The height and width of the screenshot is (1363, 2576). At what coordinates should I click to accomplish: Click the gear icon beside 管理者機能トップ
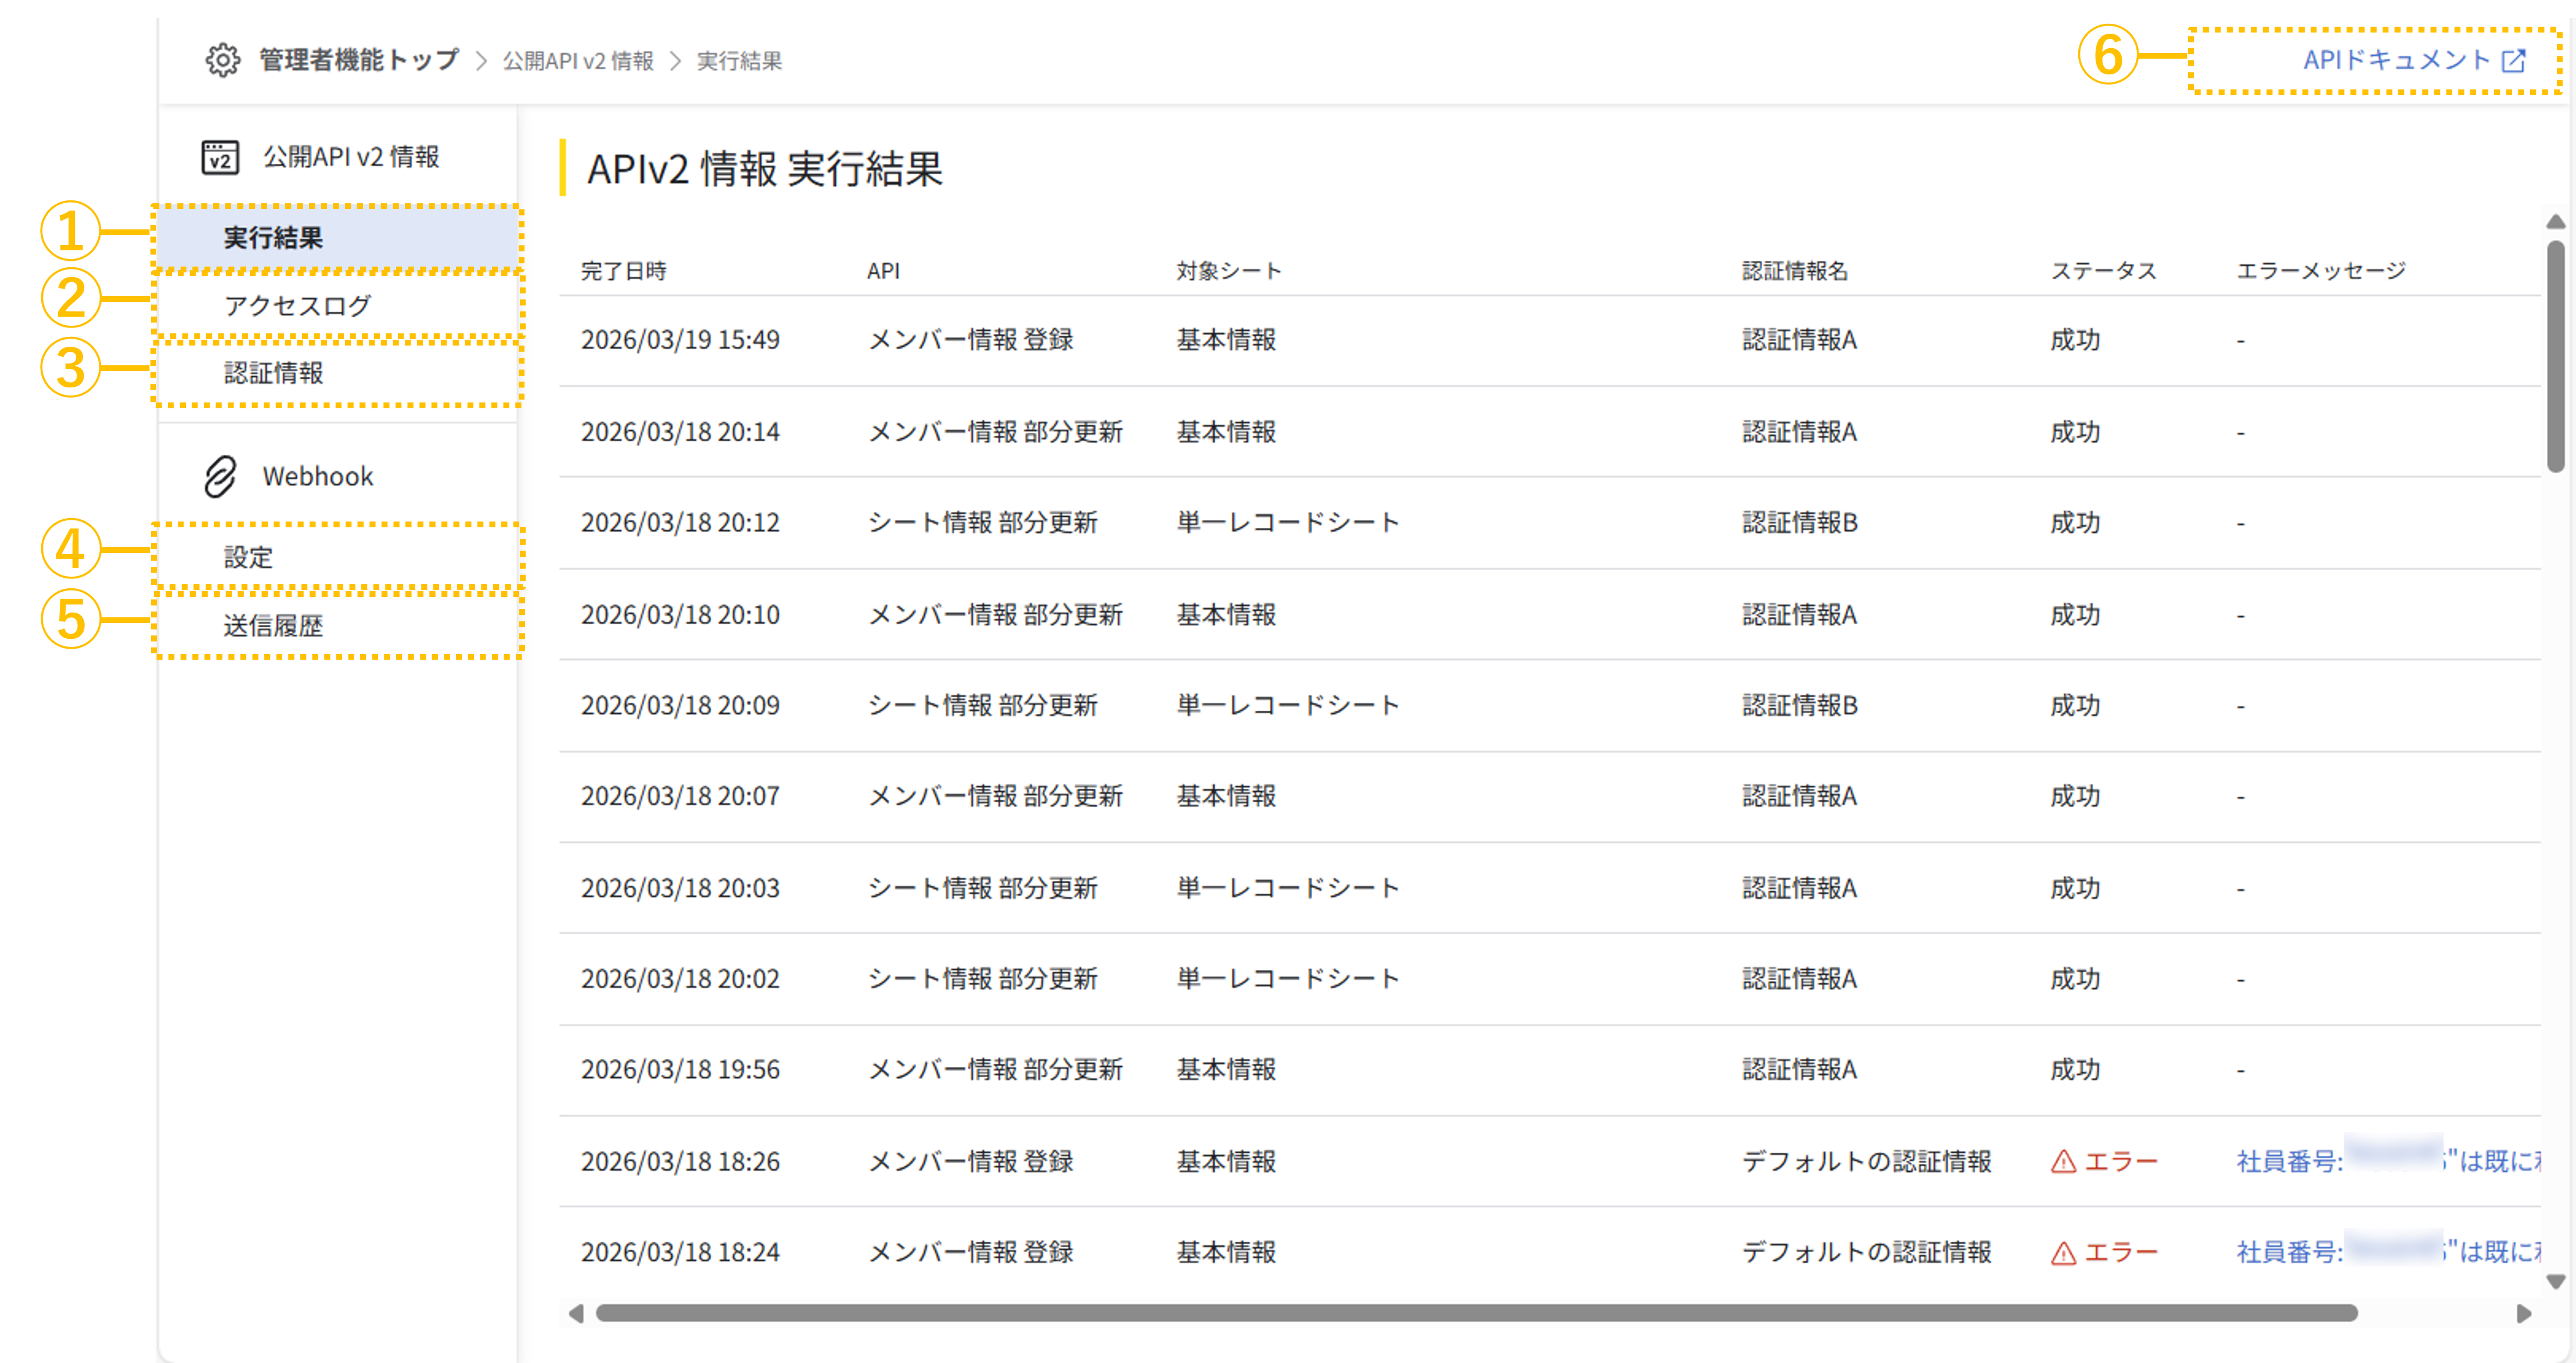point(222,60)
